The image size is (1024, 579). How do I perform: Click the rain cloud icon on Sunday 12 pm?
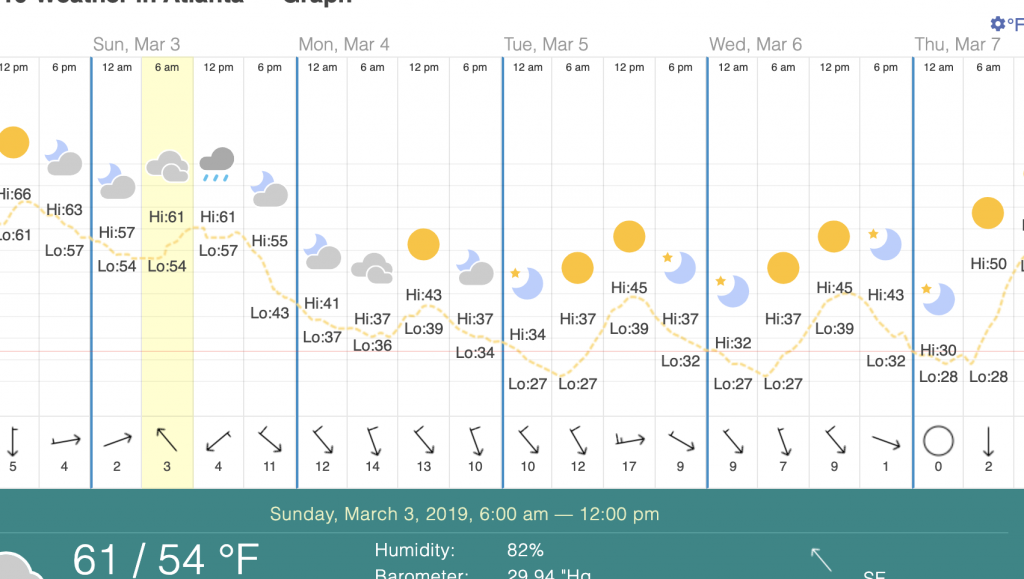coord(217,163)
